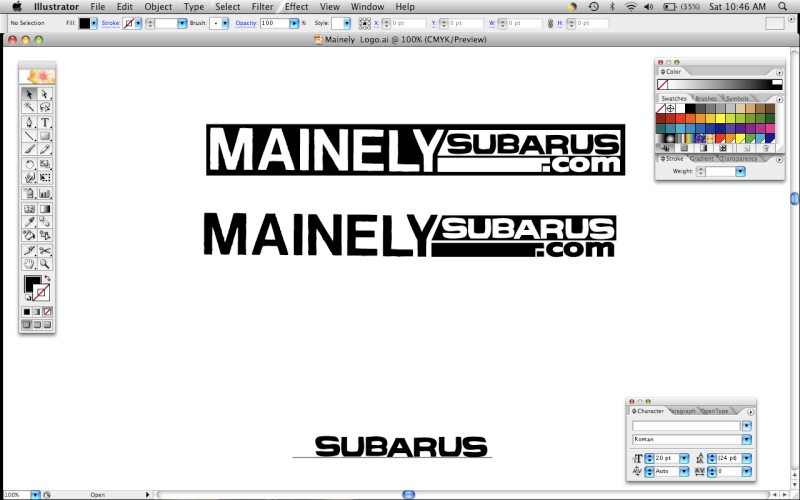
Task: Select the black arrow Selection tool
Action: point(29,94)
